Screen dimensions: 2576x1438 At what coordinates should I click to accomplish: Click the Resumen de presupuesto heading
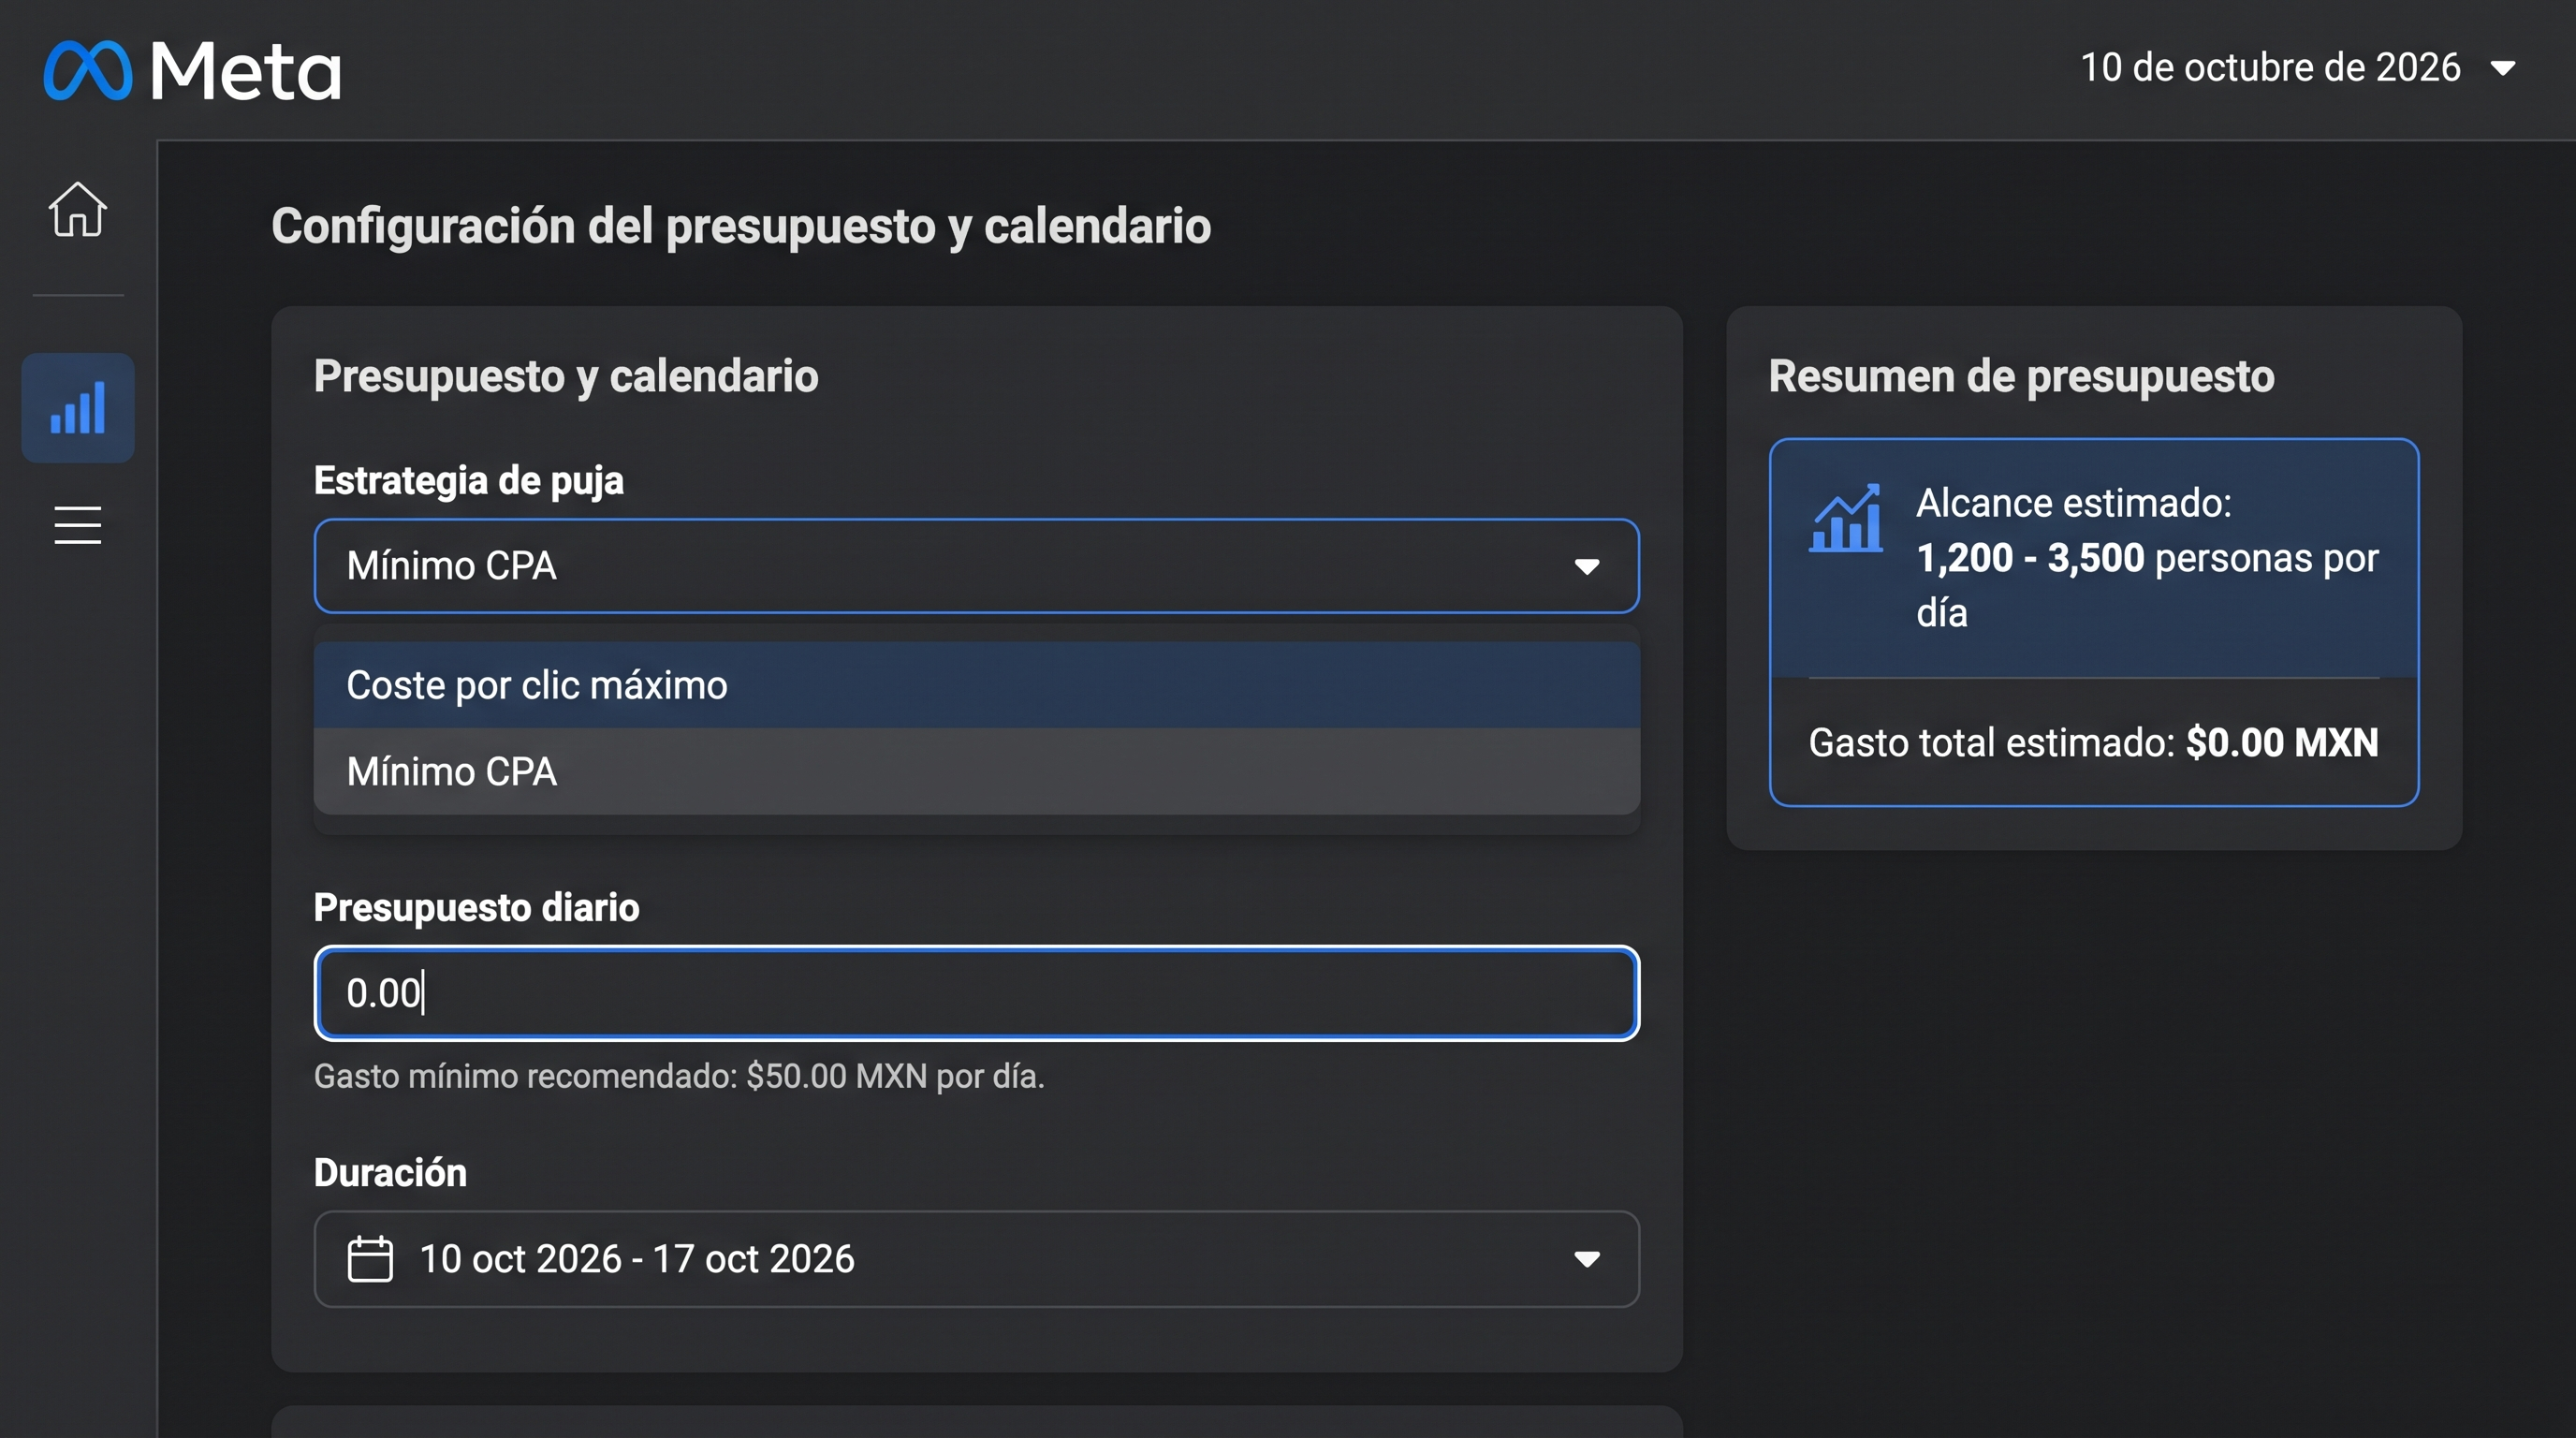(x=2021, y=376)
